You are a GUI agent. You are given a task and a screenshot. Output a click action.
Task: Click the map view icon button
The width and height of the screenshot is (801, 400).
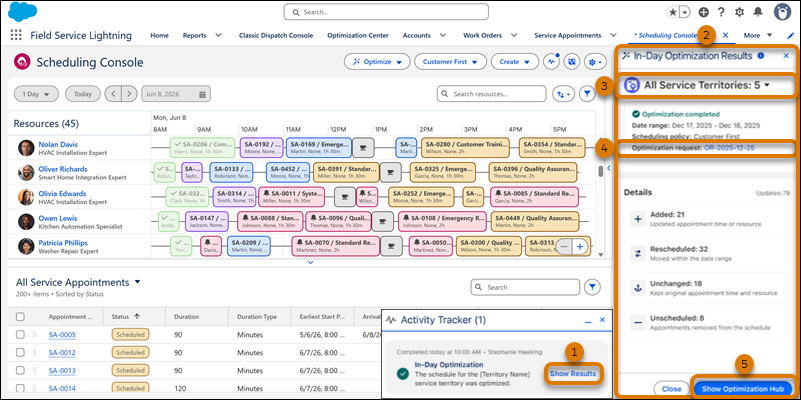click(572, 61)
